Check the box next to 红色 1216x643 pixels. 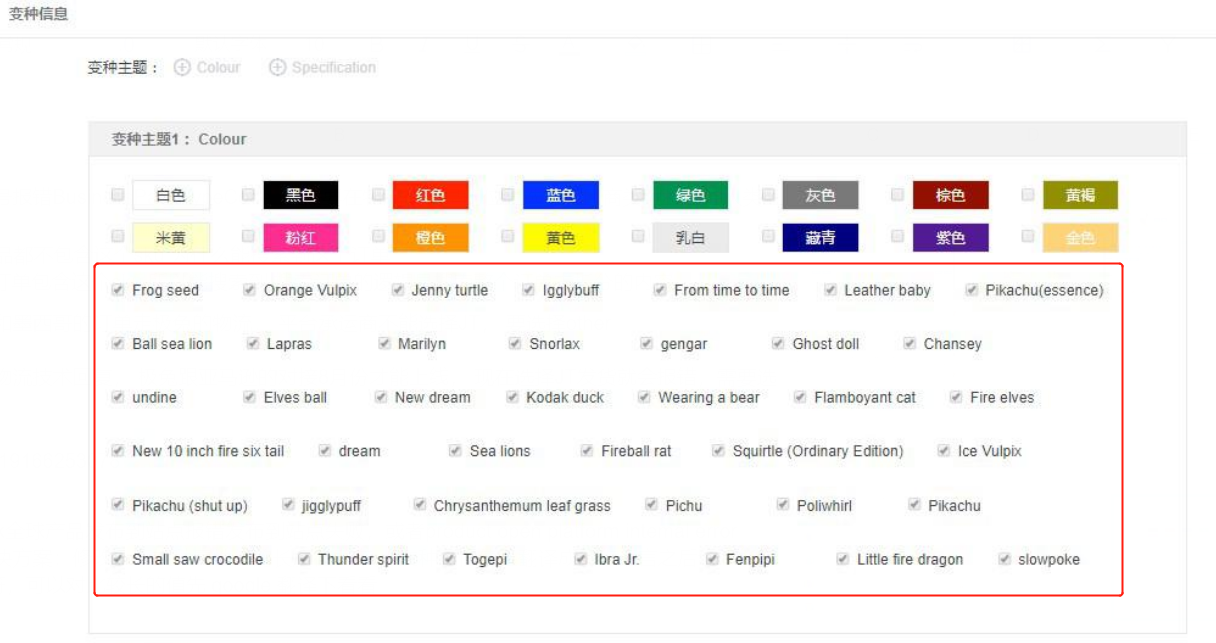pos(378,195)
